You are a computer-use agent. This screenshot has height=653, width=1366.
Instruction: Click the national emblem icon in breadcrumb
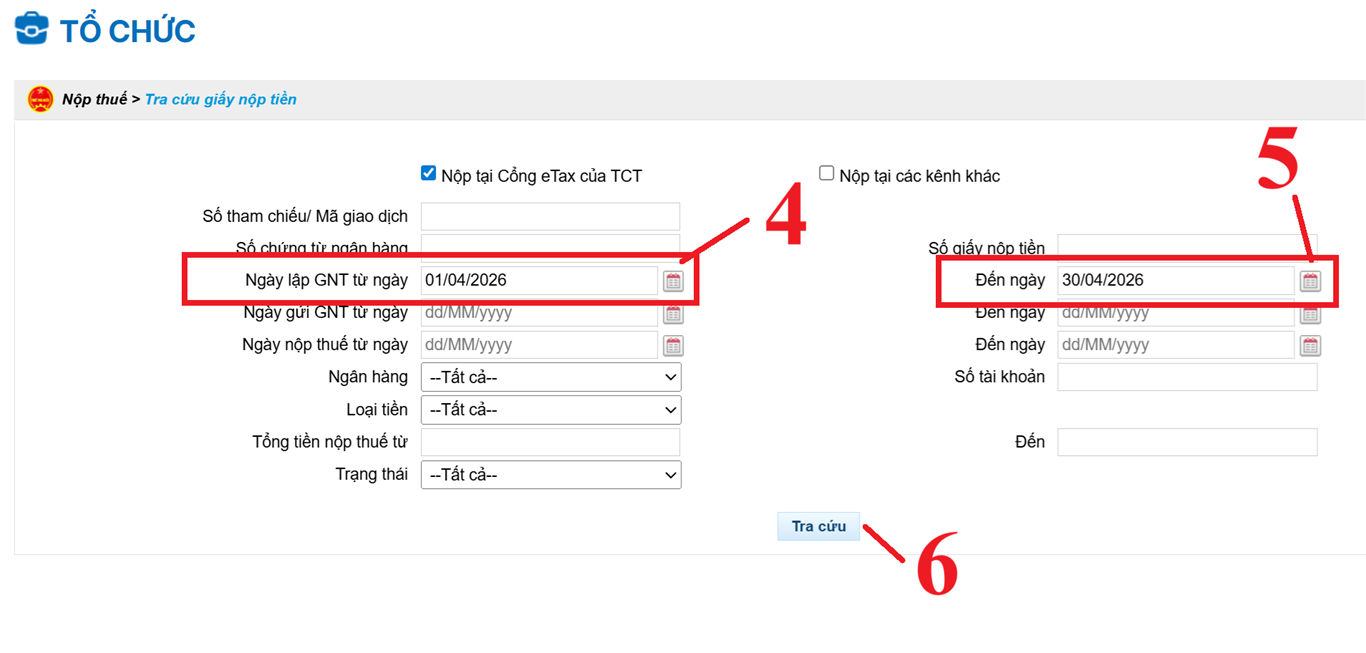[41, 99]
